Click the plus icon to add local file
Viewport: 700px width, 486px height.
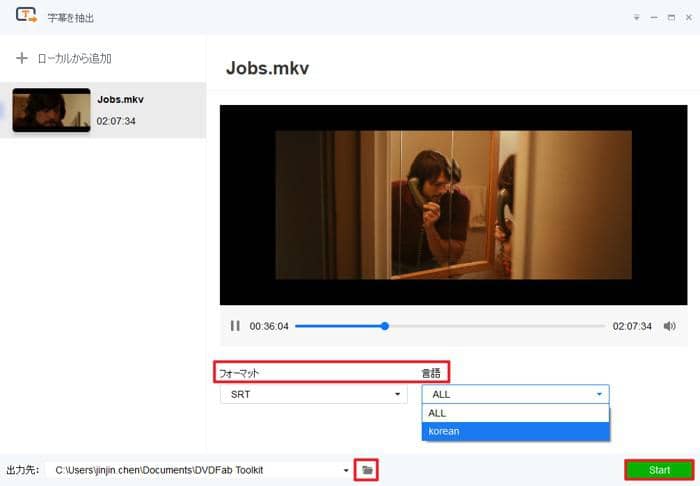21,58
